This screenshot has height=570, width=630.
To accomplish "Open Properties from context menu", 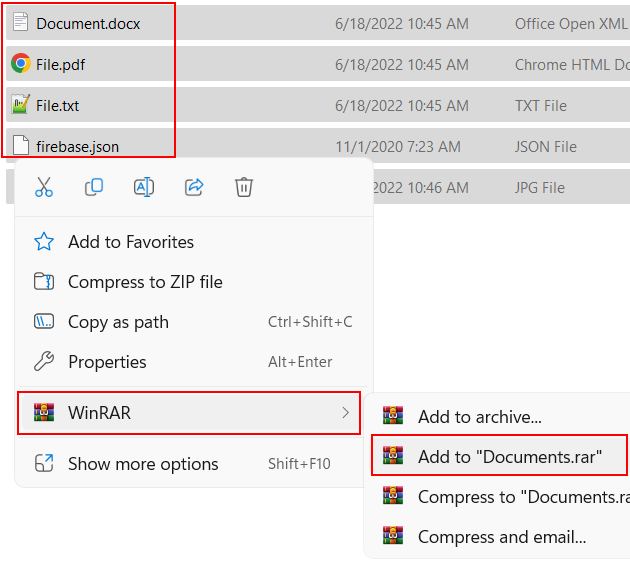I will coord(107,362).
